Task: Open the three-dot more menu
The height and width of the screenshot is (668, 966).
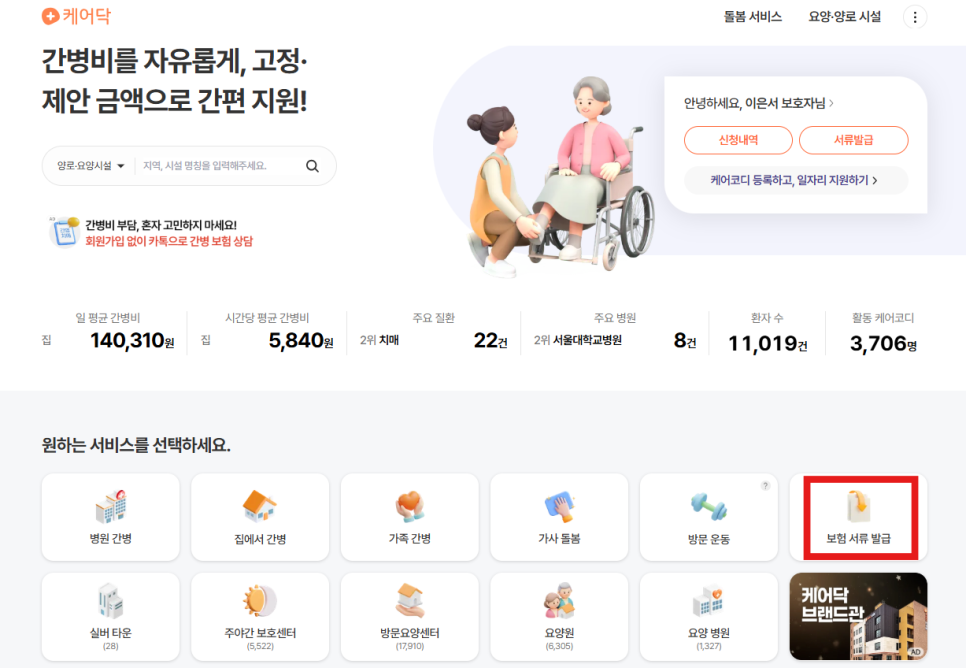Action: click(914, 17)
